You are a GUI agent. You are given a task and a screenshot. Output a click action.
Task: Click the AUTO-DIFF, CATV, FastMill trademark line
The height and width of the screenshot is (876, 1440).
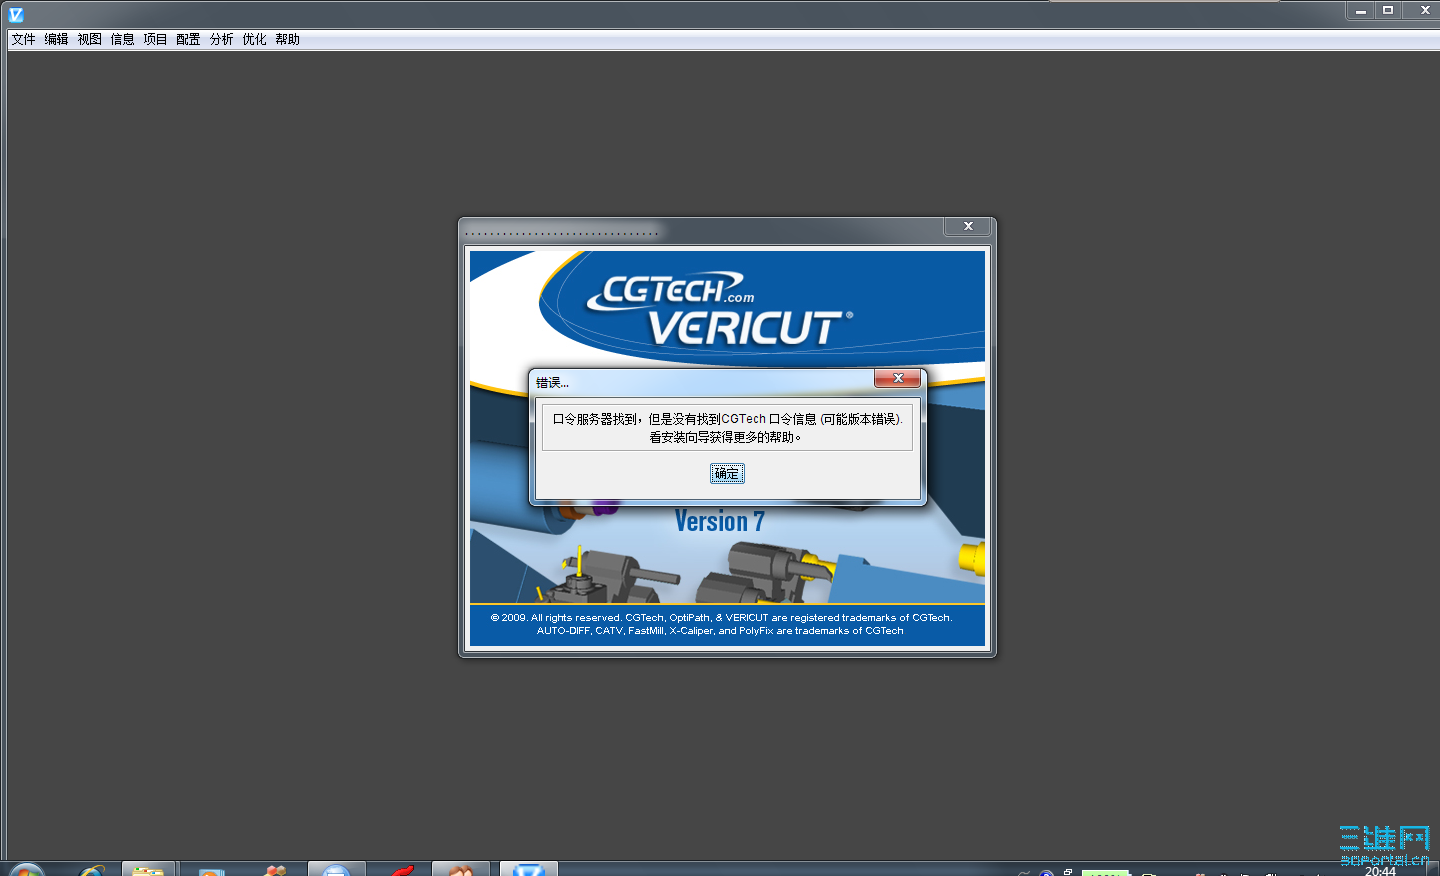720,631
